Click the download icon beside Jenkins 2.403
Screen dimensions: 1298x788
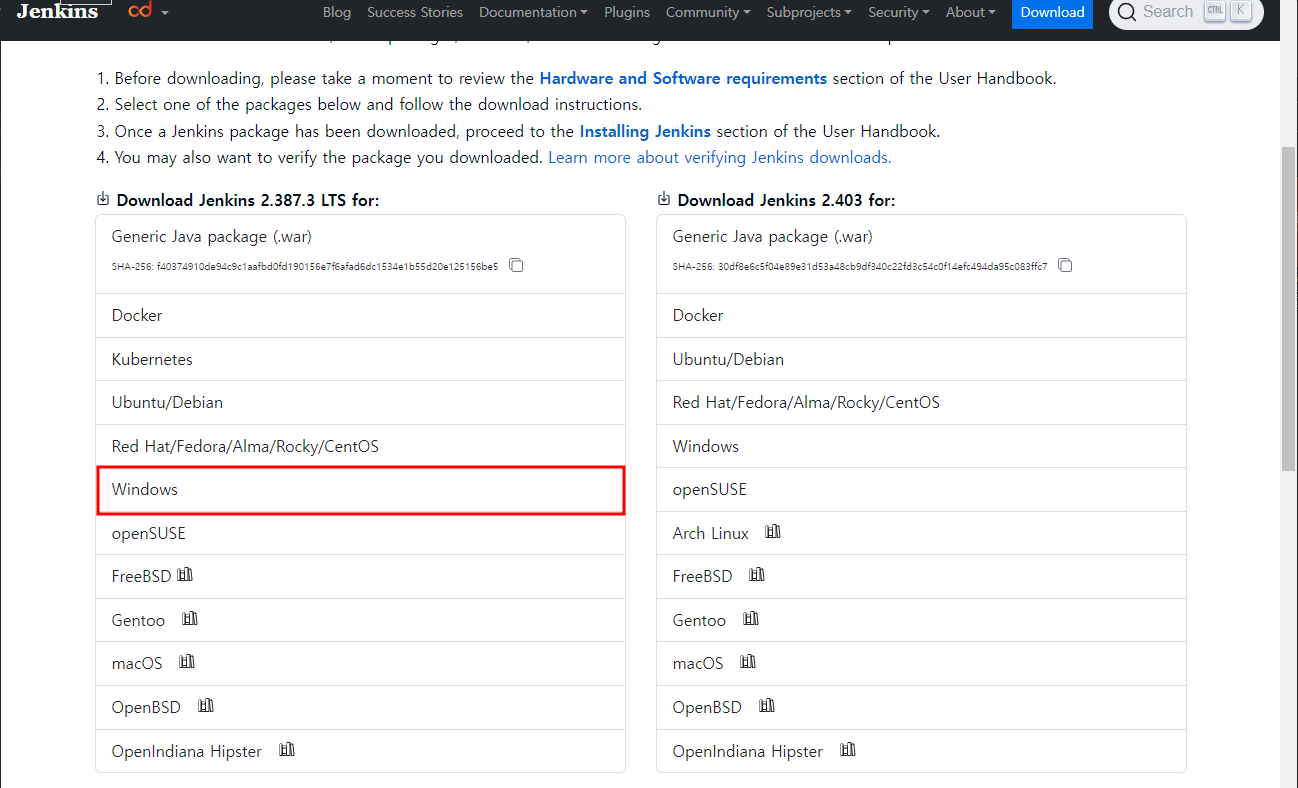tap(664, 200)
